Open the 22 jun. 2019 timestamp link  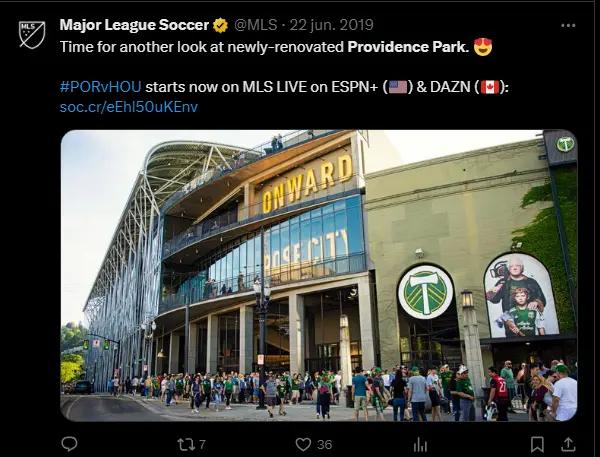[331, 25]
